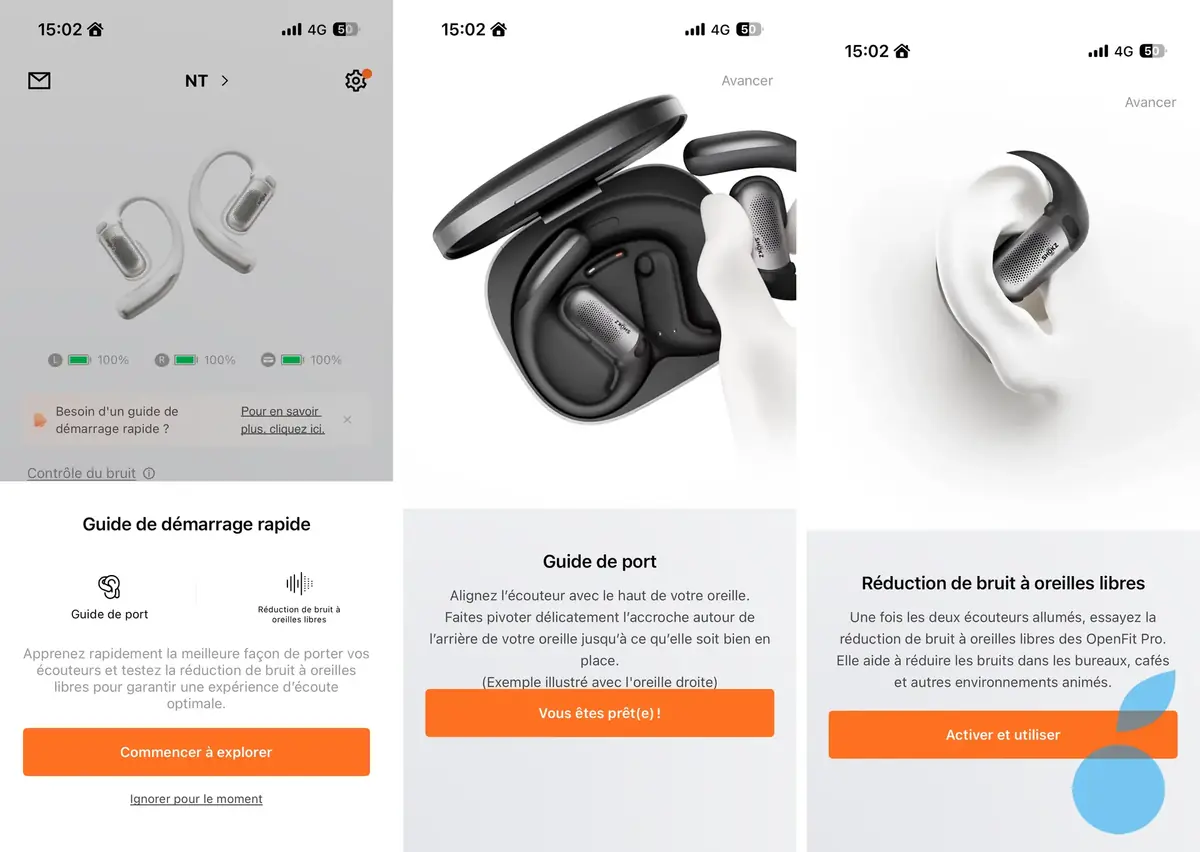Image resolution: width=1200 pixels, height=852 pixels.
Task: Tap the charging case battery indicator
Action: point(302,360)
